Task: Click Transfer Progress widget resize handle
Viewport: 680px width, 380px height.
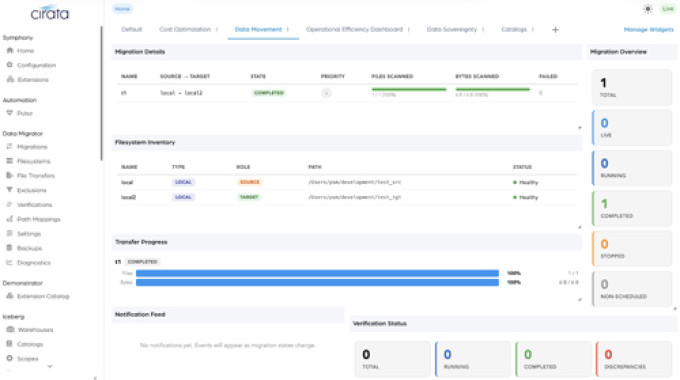Action: (x=579, y=300)
